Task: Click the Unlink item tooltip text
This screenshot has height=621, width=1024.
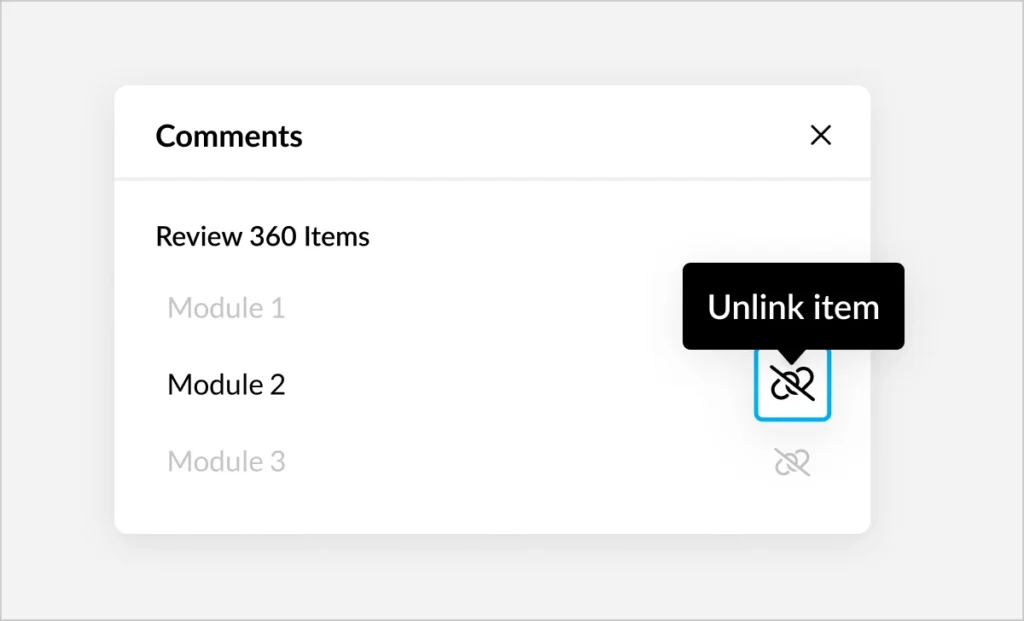Action: point(793,307)
